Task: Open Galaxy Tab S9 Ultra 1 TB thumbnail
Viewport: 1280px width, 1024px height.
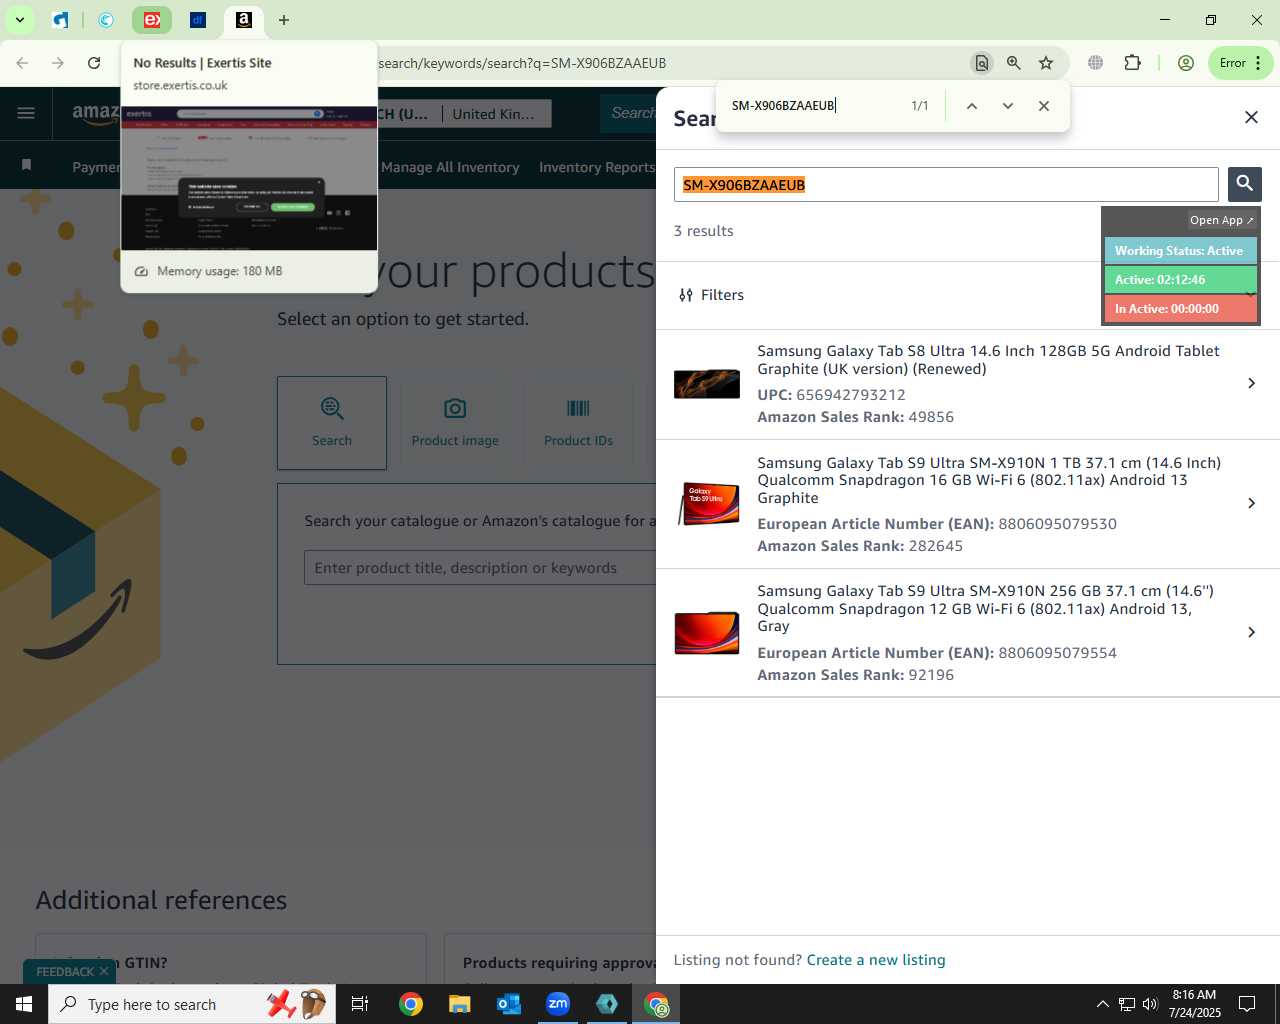Action: point(707,504)
